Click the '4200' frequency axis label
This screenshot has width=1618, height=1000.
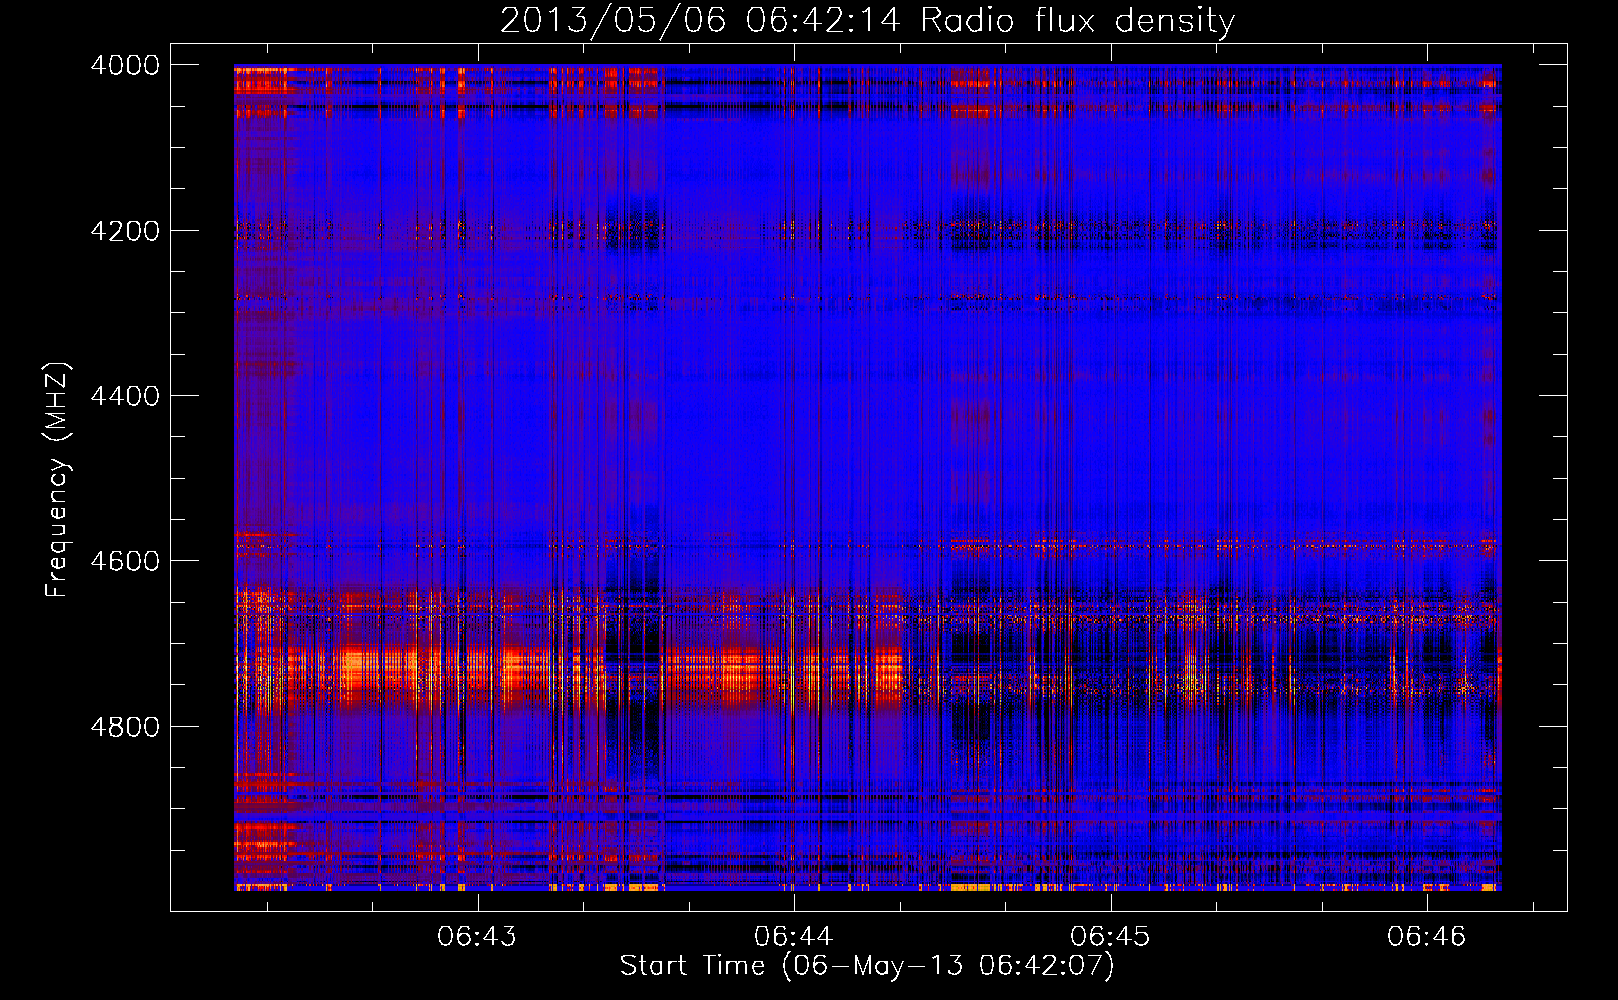125,231
